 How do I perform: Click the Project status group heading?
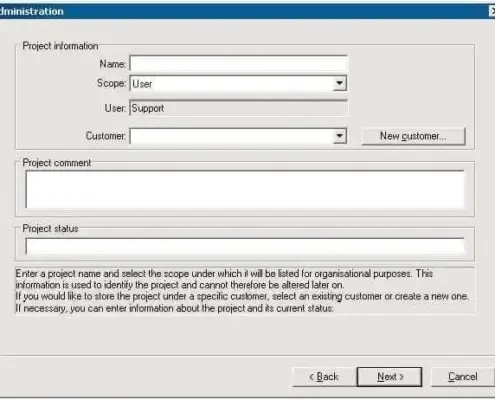(x=50, y=229)
